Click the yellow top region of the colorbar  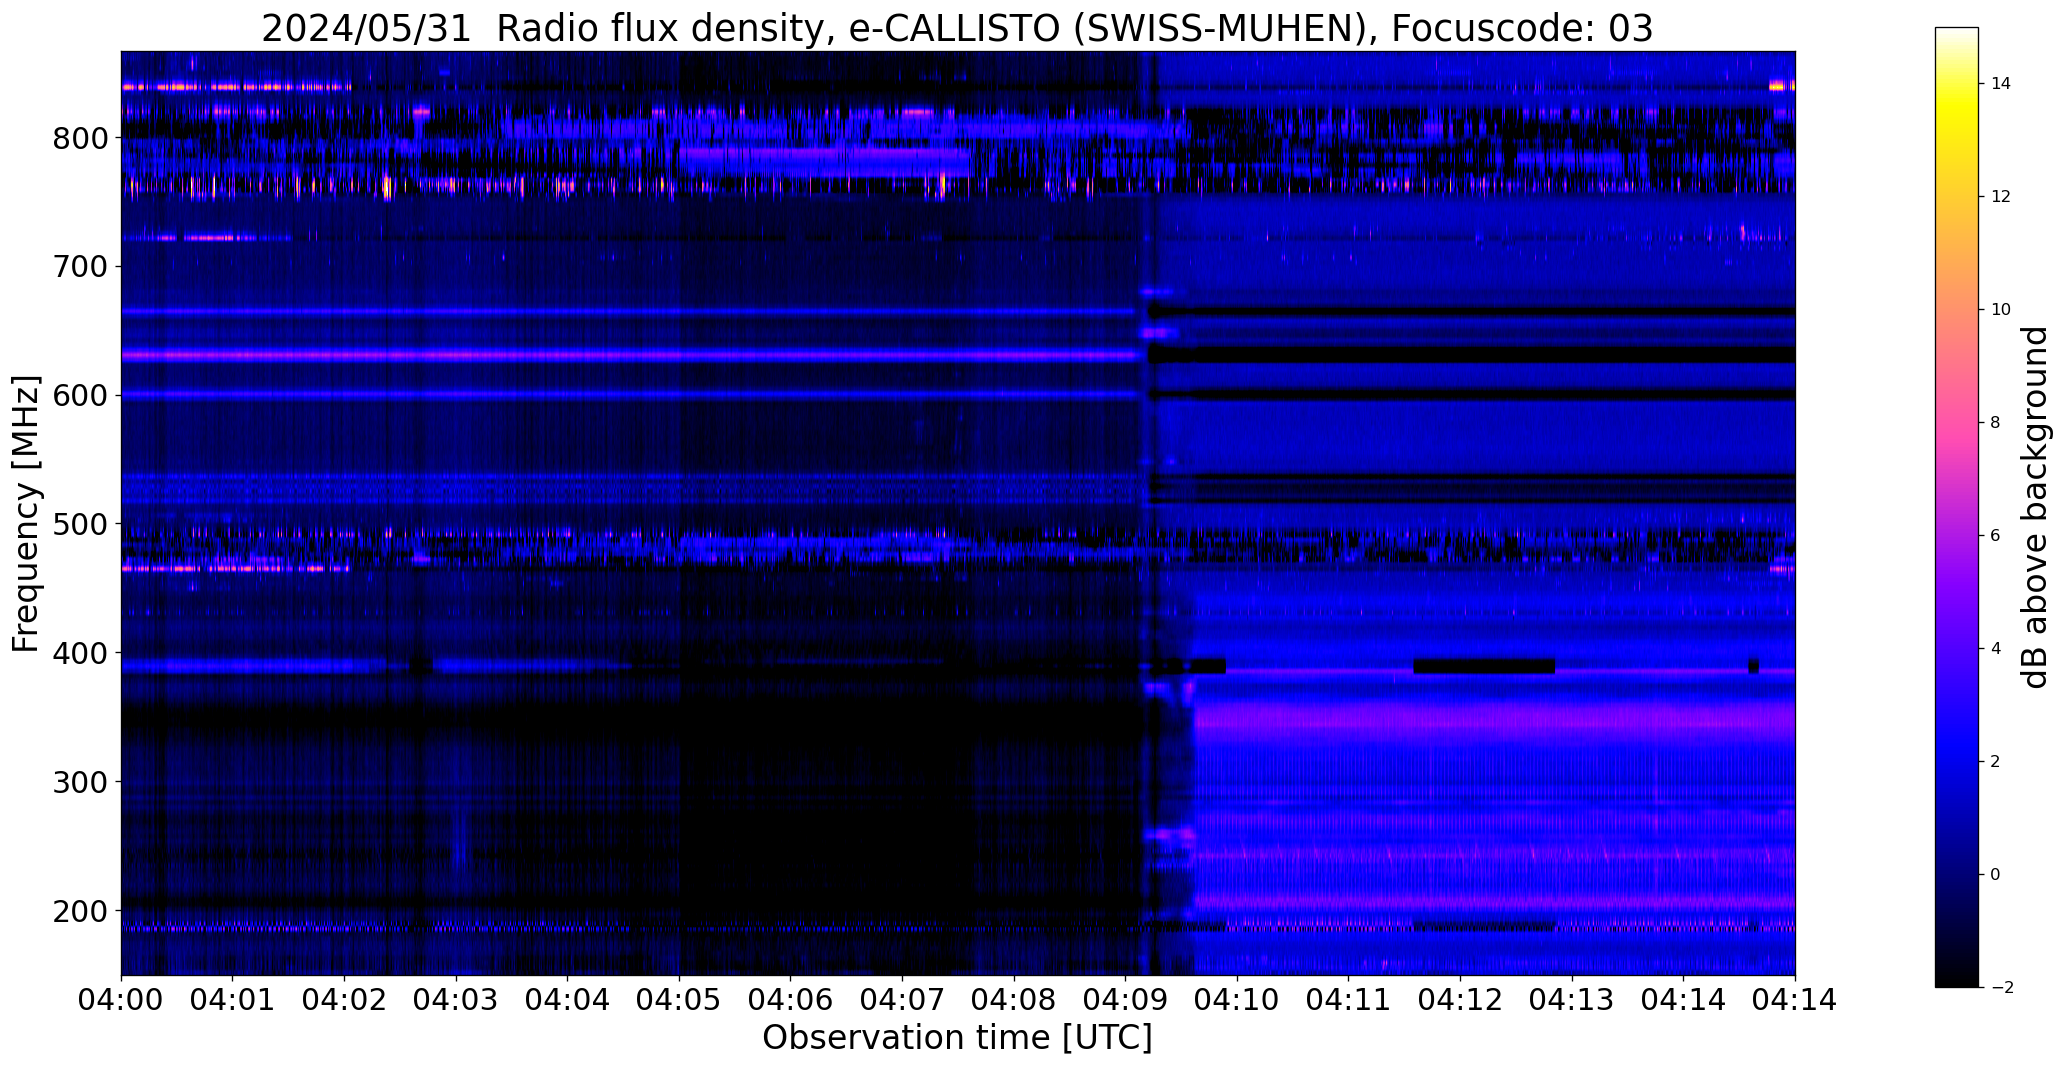[x=1956, y=110]
